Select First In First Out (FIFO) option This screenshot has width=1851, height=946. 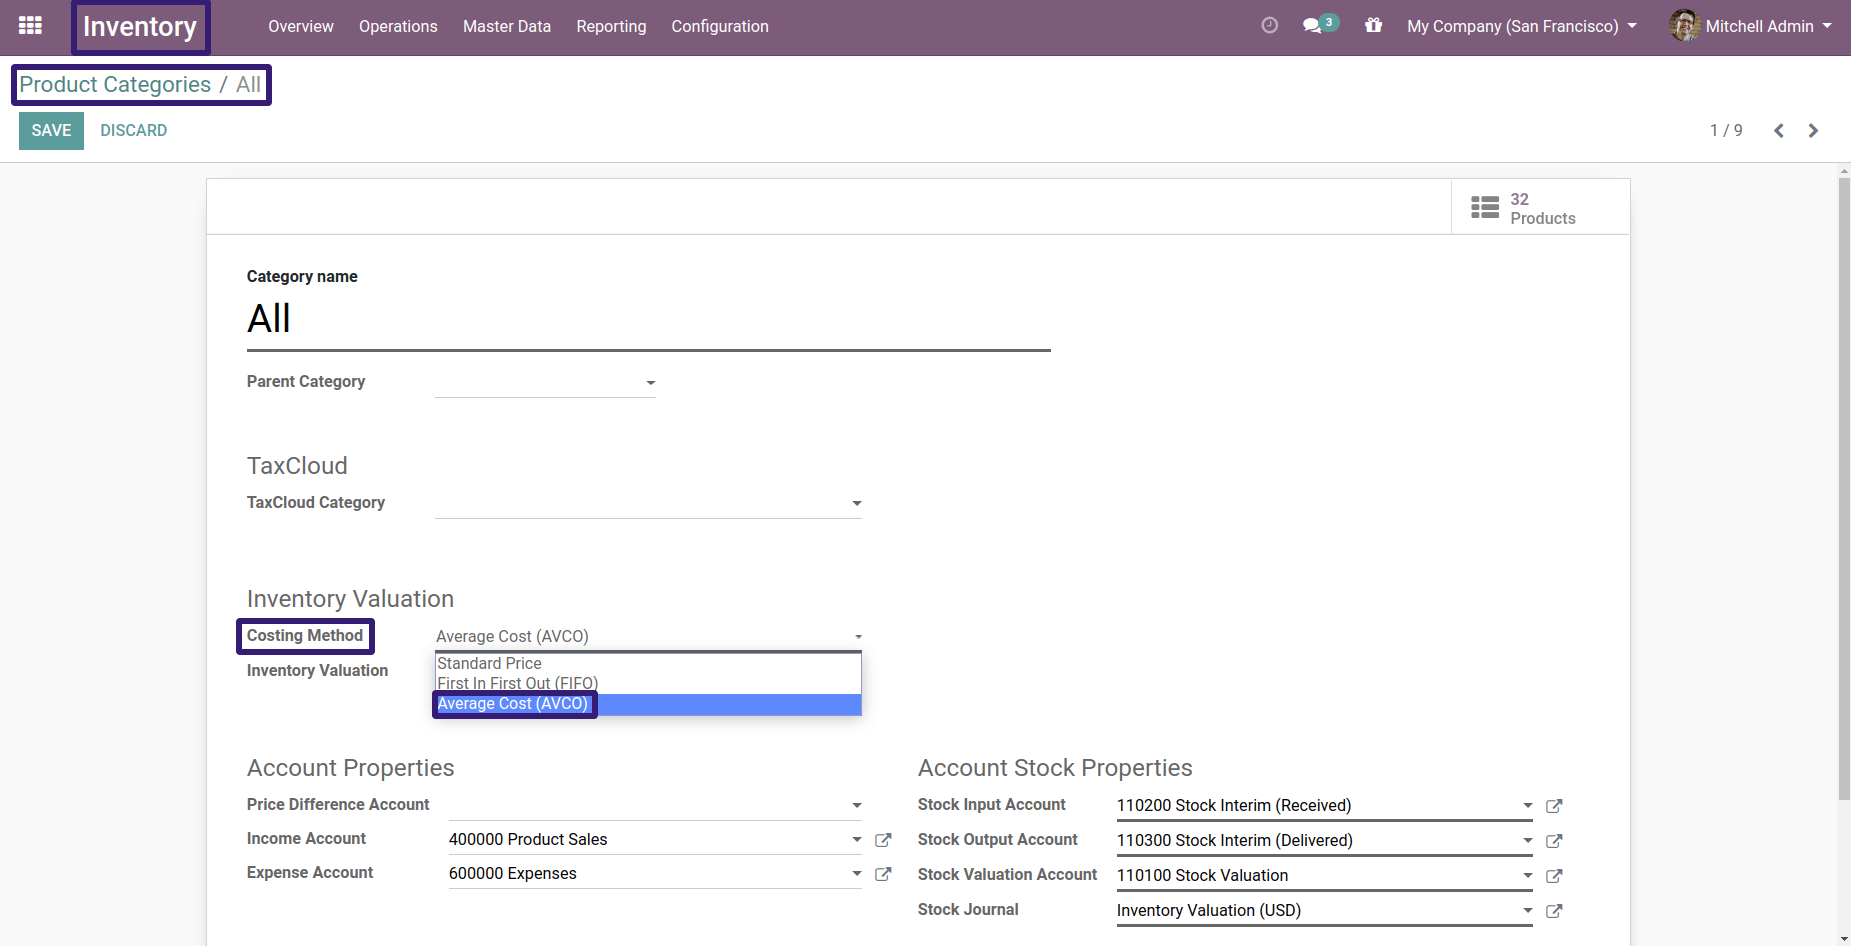[x=648, y=684]
